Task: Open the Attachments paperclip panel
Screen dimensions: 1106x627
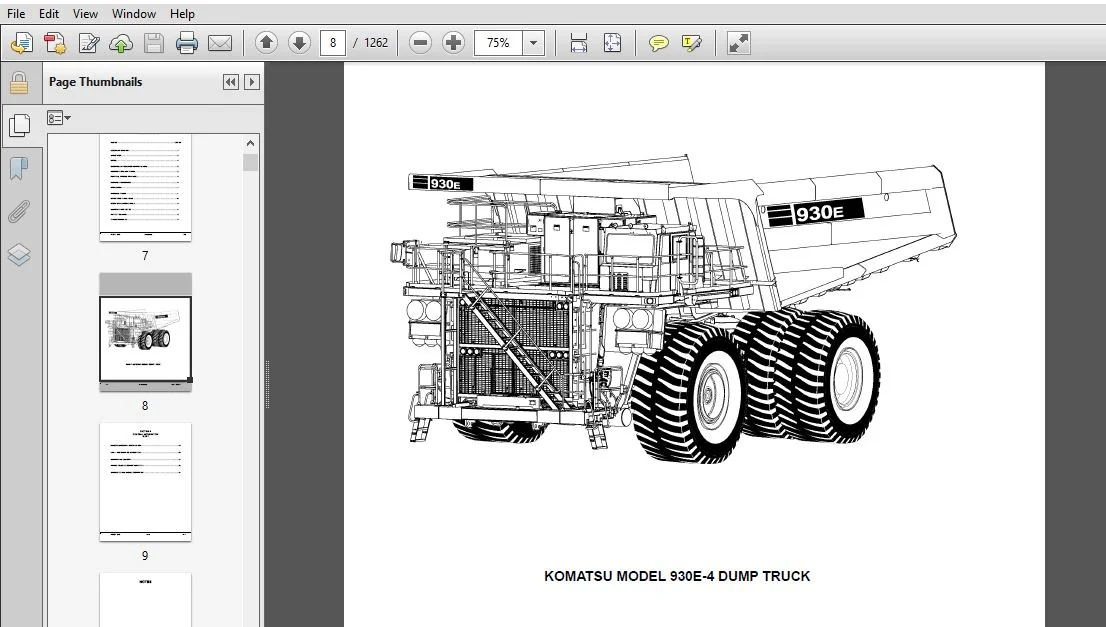Action: pyautogui.click(x=19, y=212)
